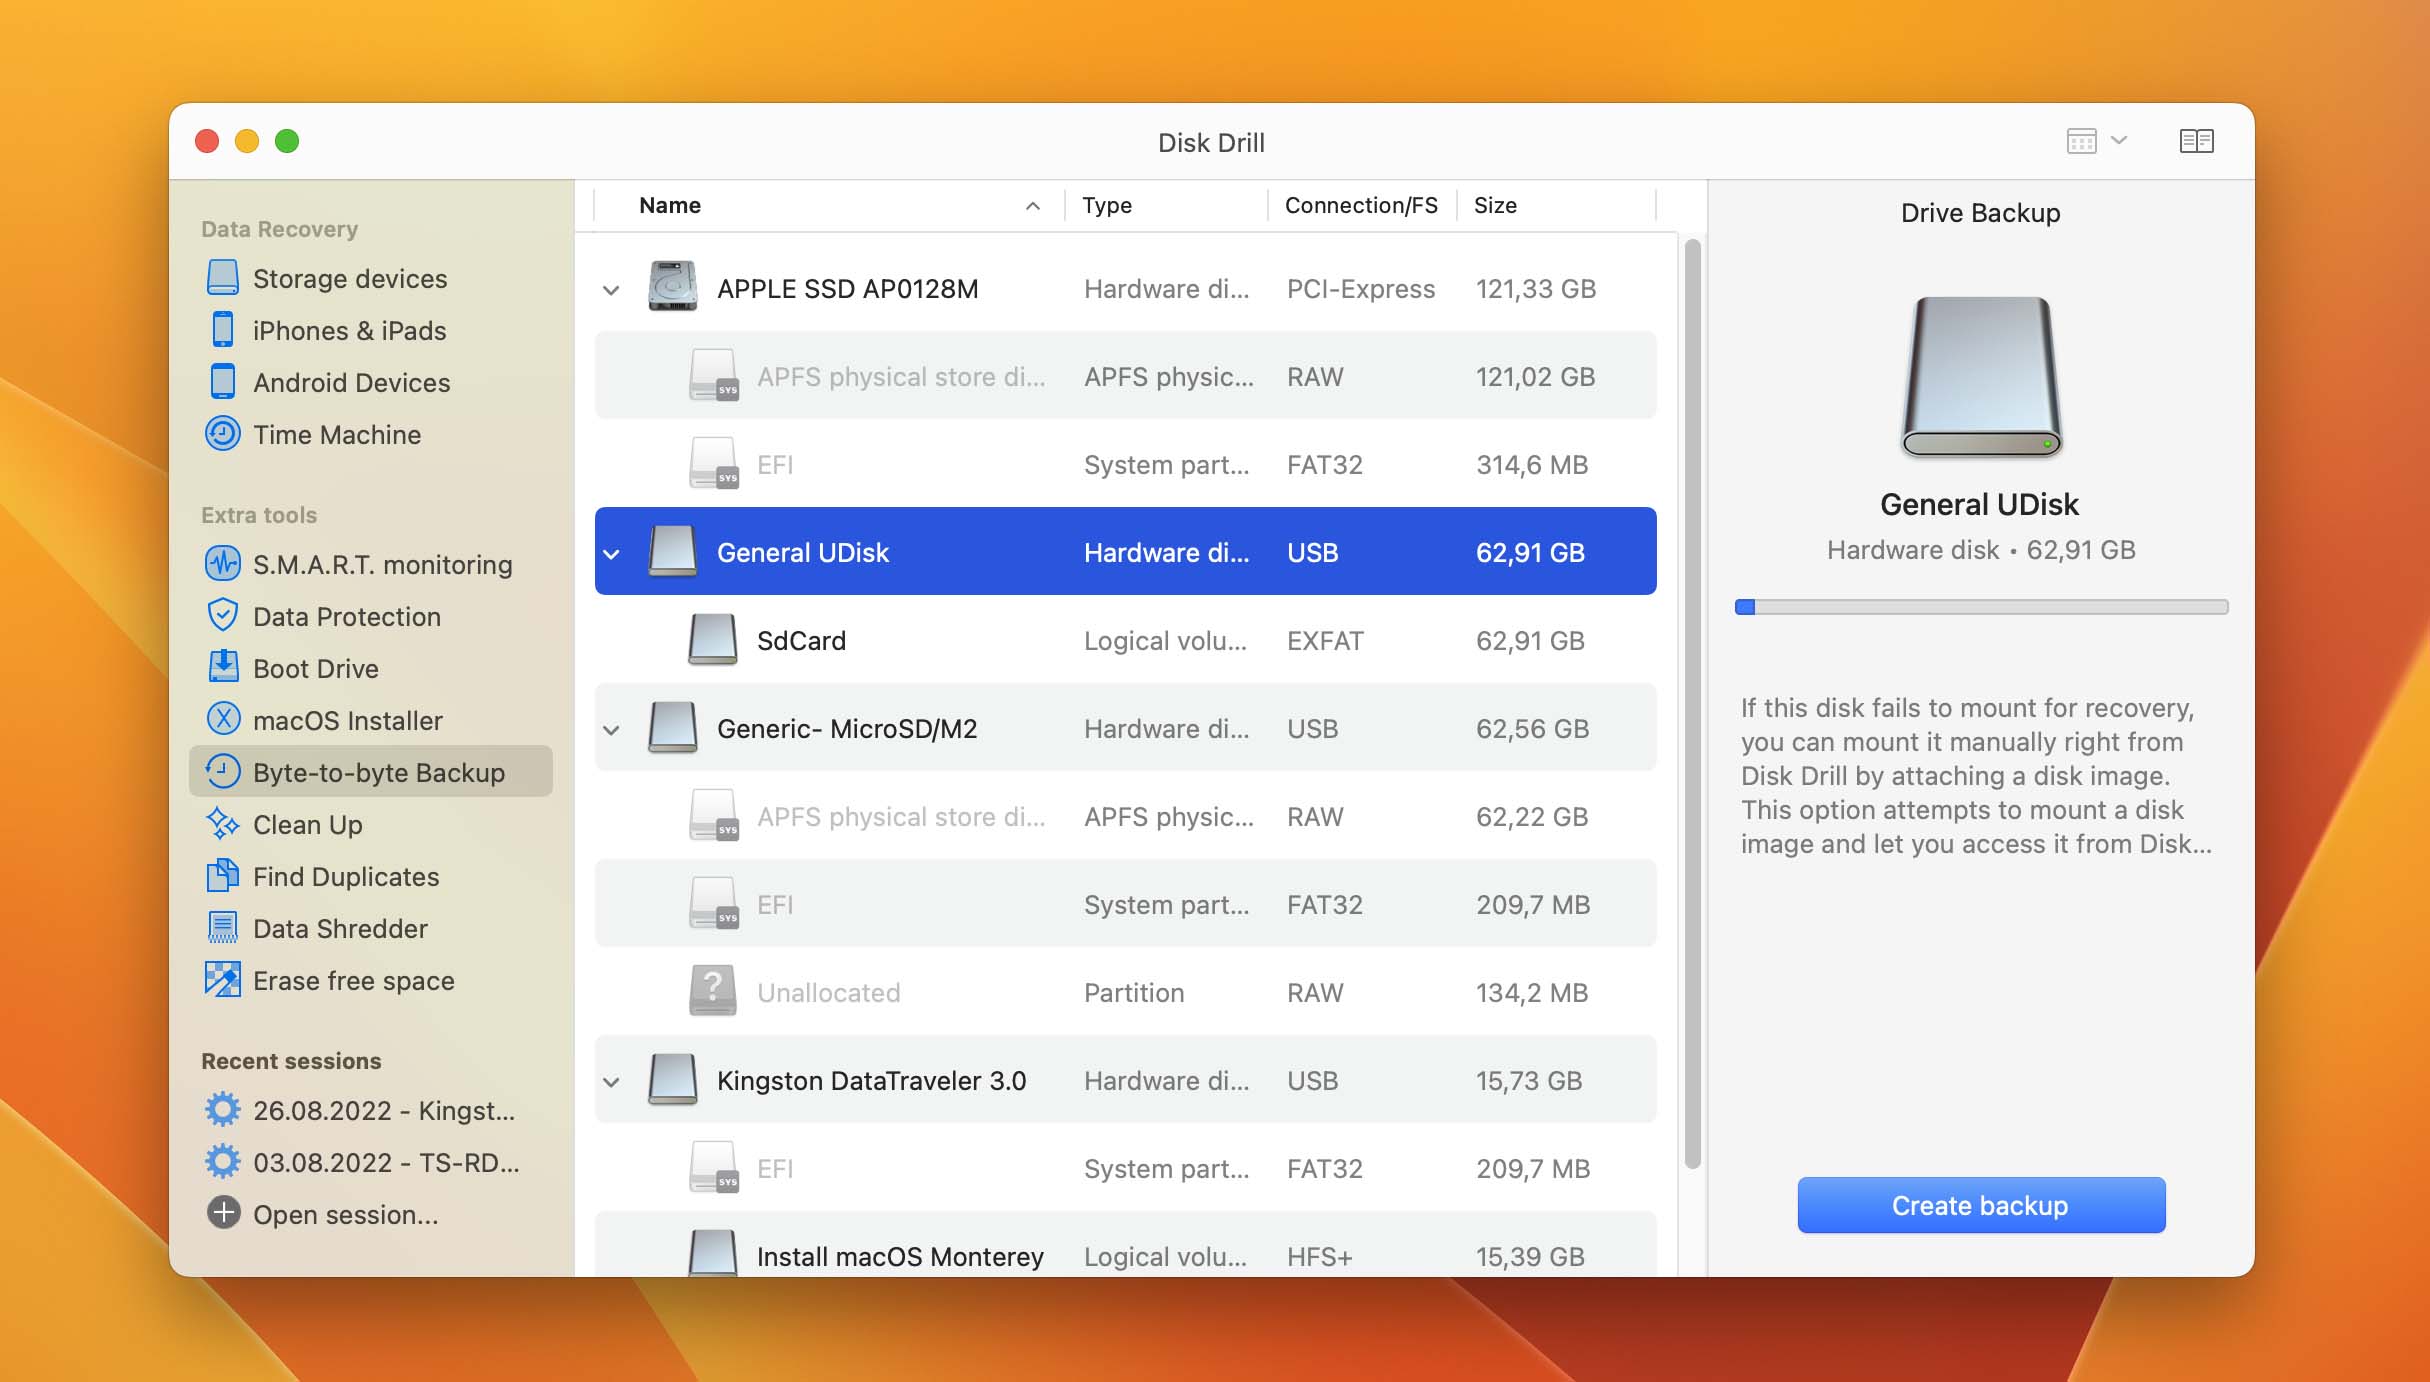Click Kingston DataTraveler 3.0 disk icon
Image resolution: width=2430 pixels, height=1382 pixels.
coord(673,1079)
